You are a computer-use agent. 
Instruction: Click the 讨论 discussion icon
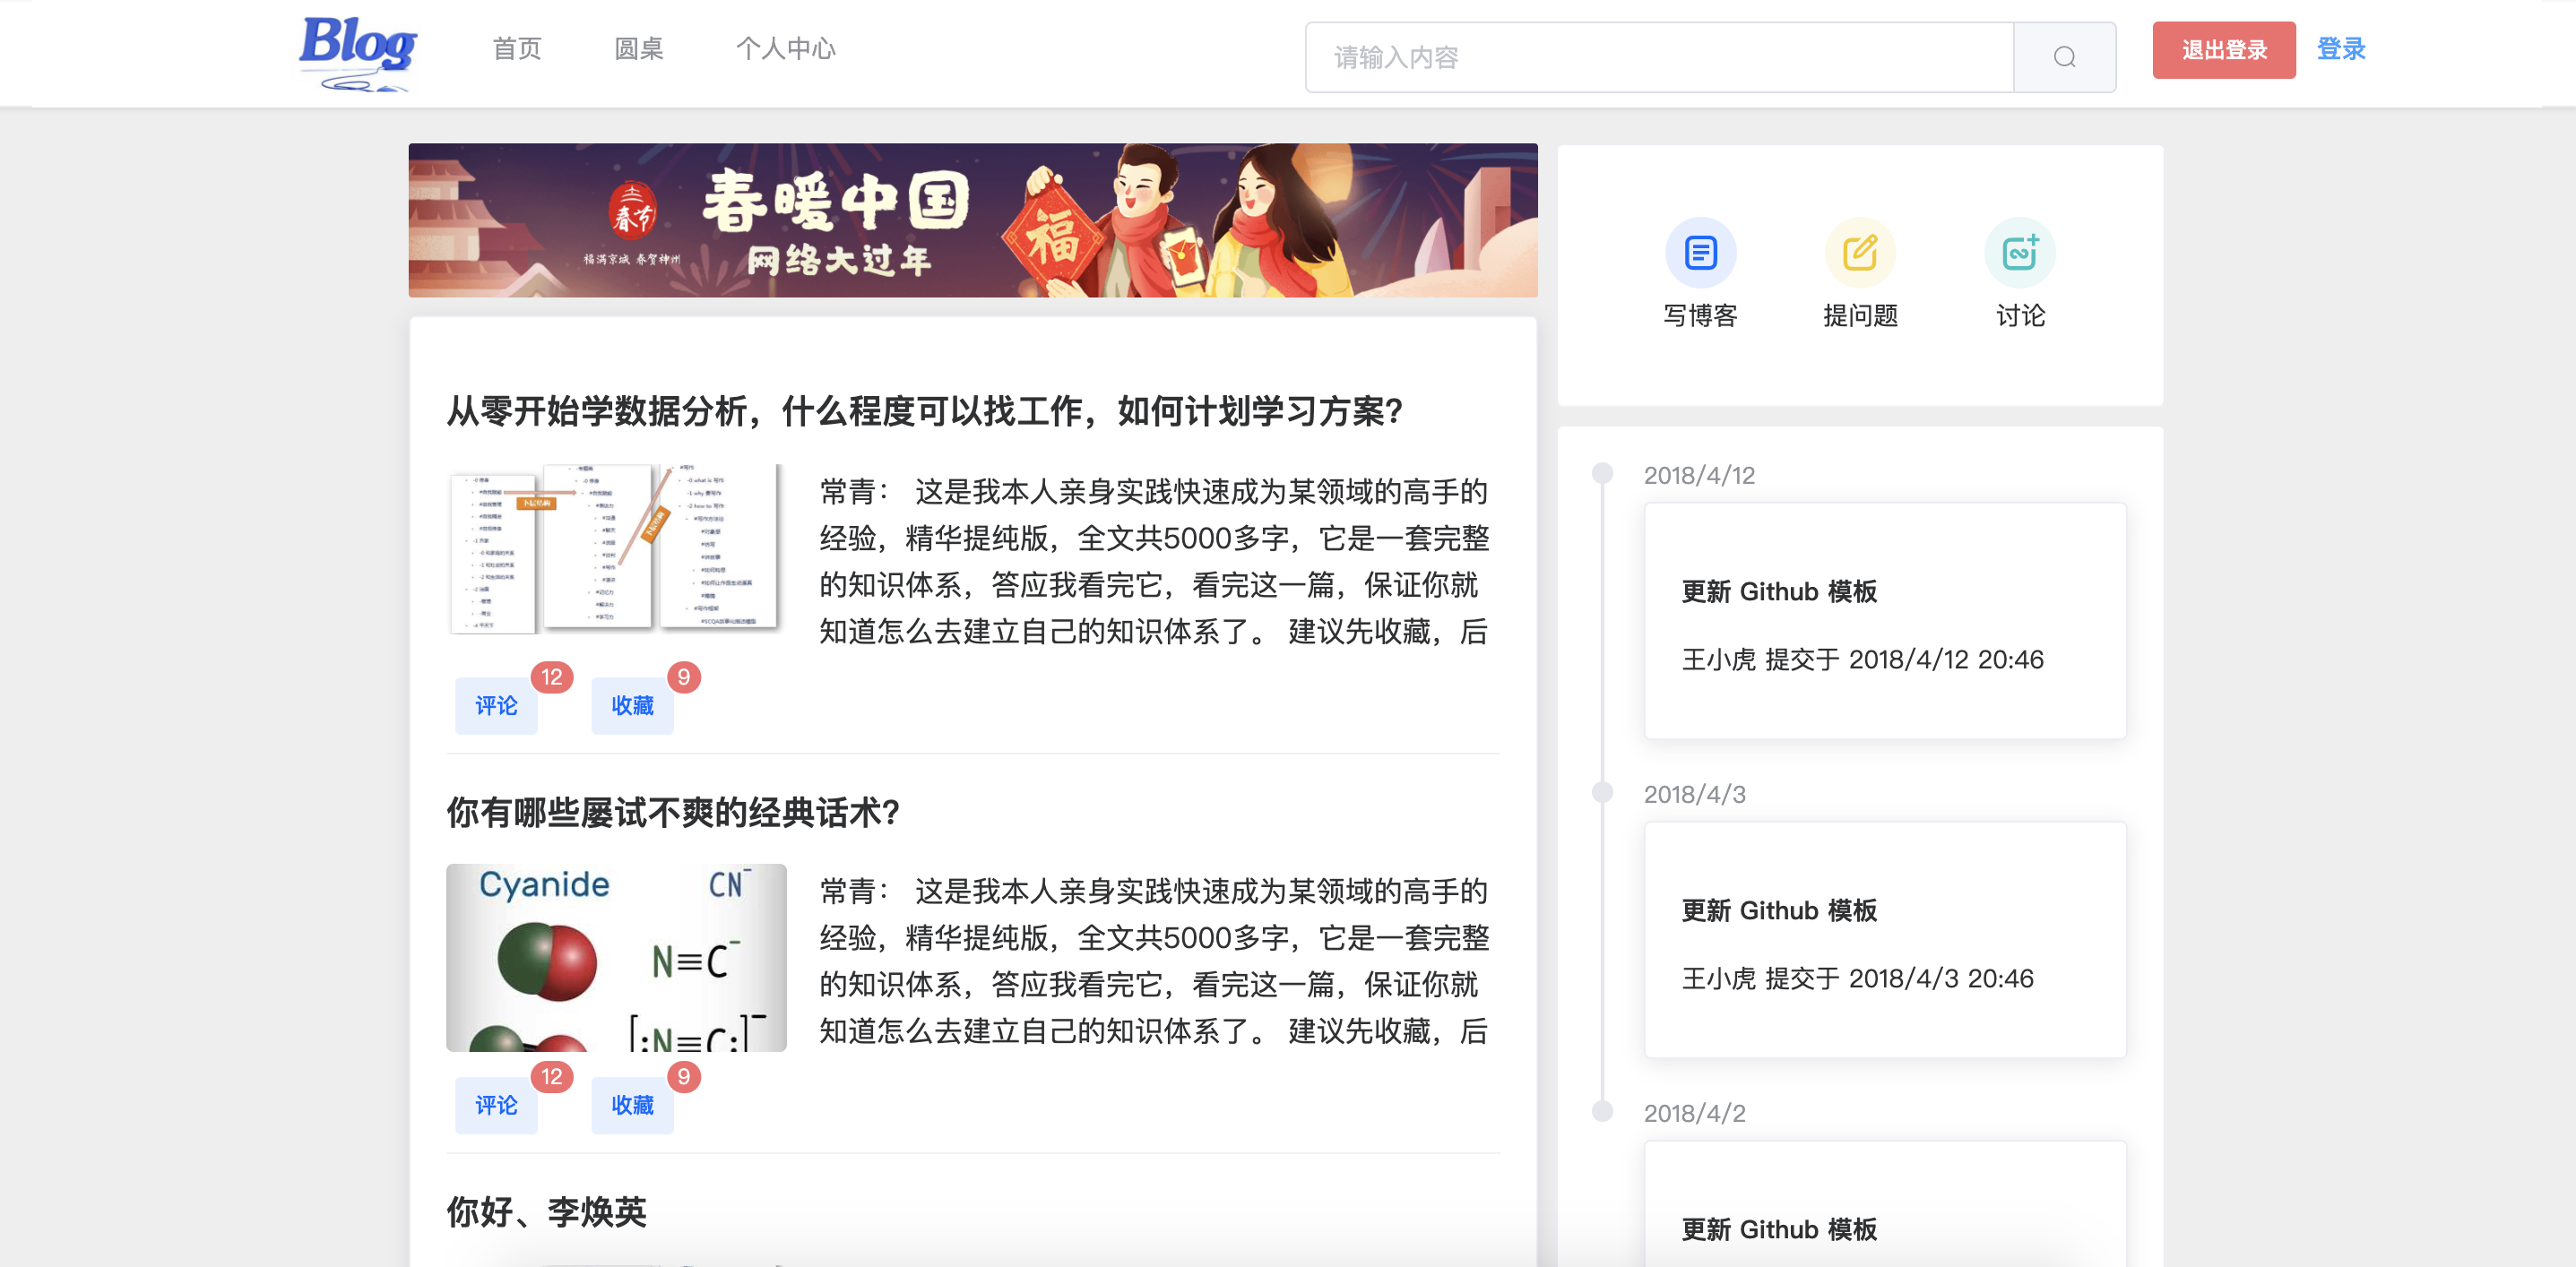coord(2019,252)
